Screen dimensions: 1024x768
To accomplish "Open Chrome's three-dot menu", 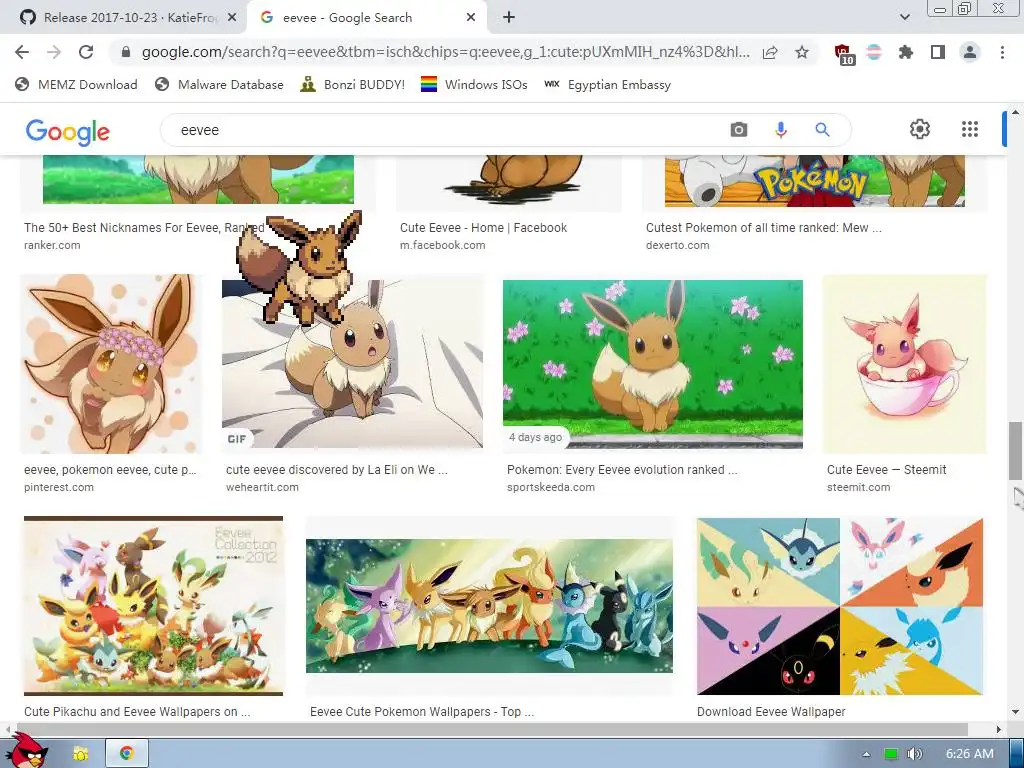I will point(1002,52).
